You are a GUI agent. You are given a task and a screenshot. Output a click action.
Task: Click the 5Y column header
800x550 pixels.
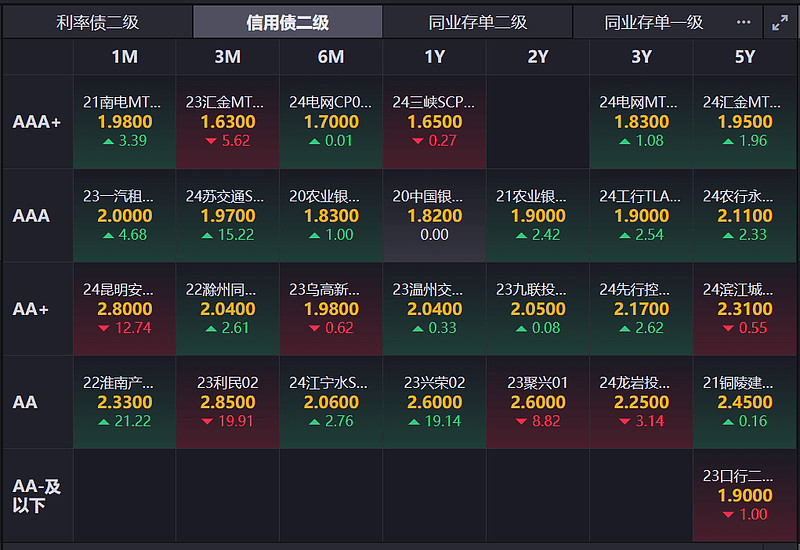(745, 57)
